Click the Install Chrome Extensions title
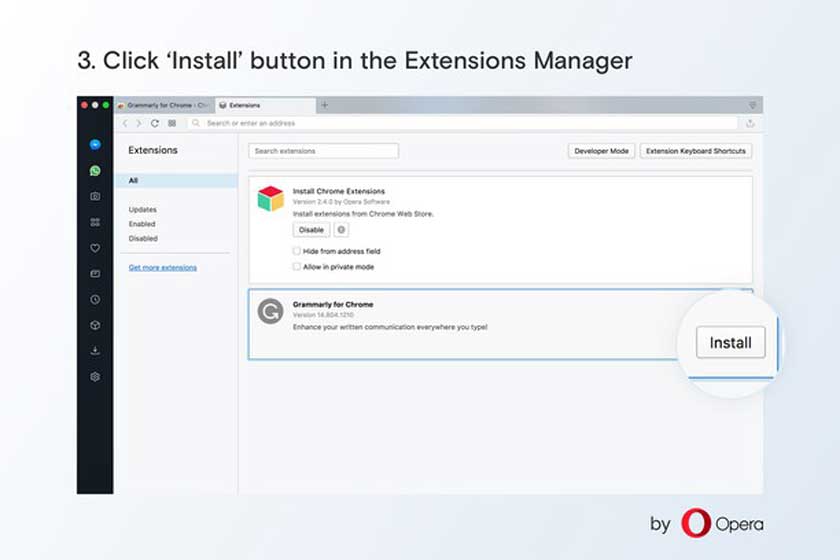Image resolution: width=840 pixels, height=560 pixels. point(339,191)
